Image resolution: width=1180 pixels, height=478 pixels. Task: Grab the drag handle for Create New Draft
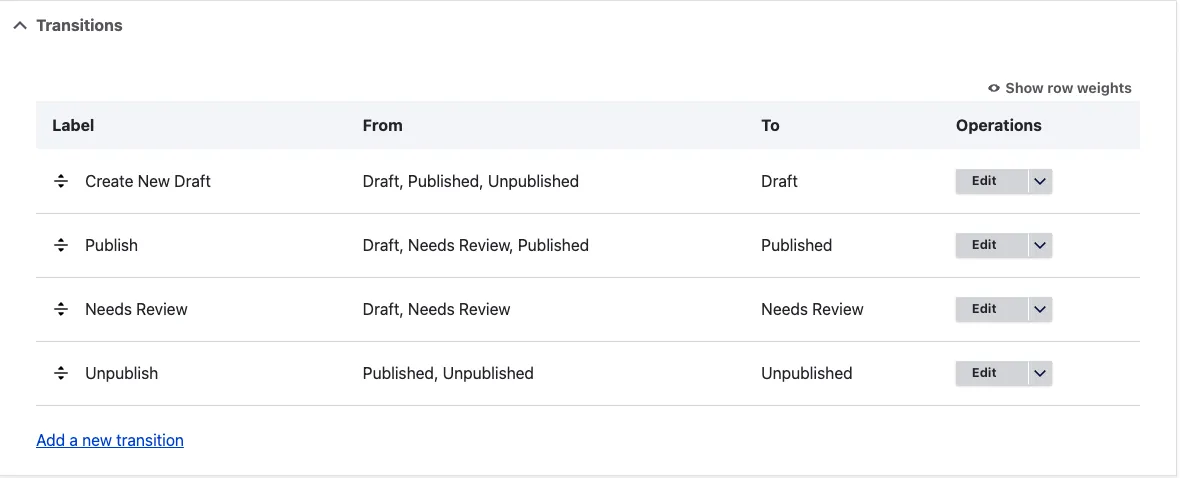61,181
